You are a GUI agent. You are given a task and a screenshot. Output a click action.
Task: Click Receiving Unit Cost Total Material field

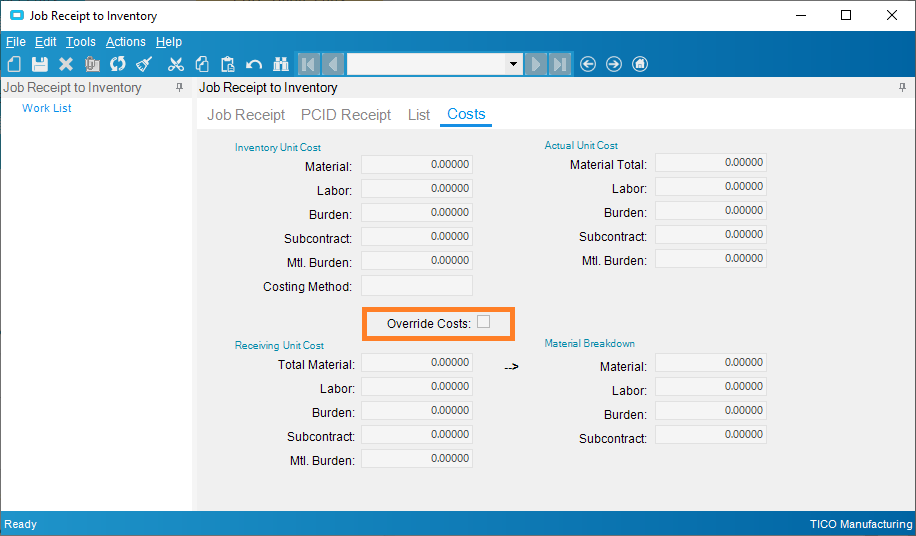(x=417, y=363)
